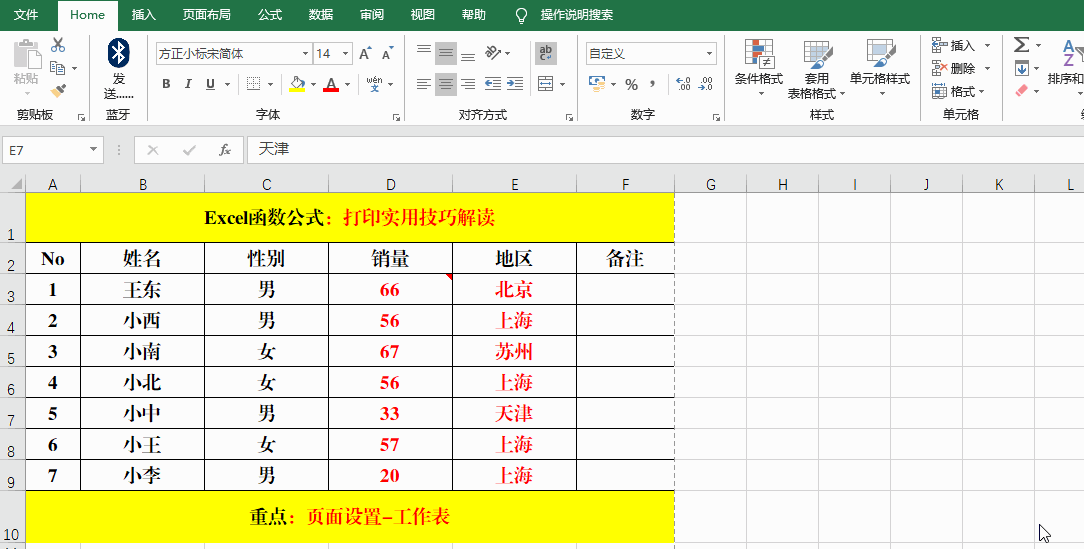The height and width of the screenshot is (549, 1084).
Task: Apply red font color A
Action: (331, 84)
